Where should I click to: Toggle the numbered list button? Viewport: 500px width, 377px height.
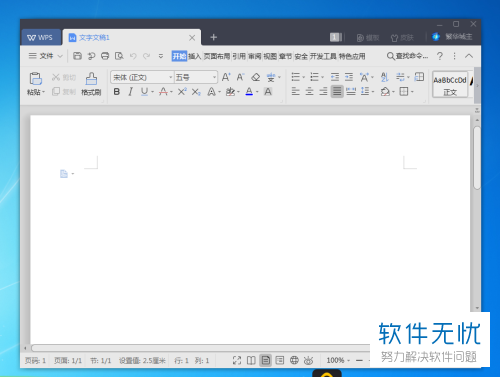point(314,77)
